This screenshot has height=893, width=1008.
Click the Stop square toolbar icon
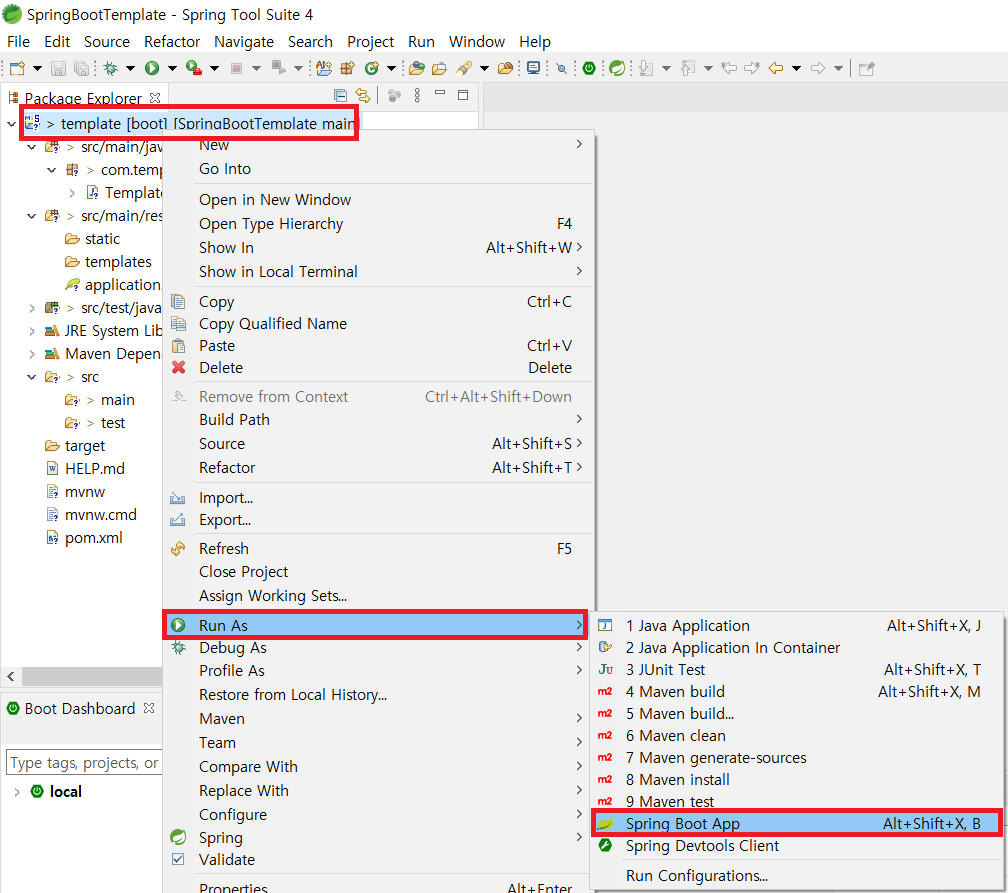(x=237, y=68)
